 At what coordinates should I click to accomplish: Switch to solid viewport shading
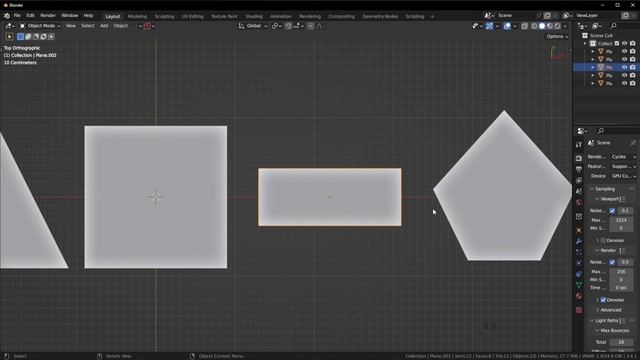tap(542, 26)
